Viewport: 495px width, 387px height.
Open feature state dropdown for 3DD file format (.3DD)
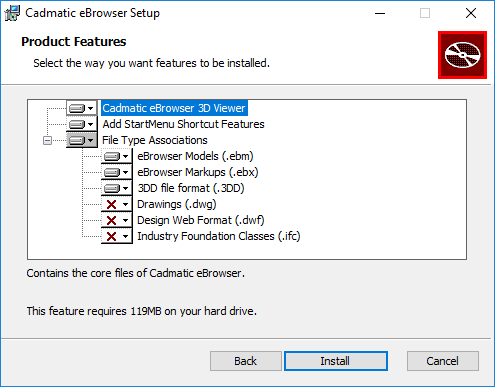click(x=117, y=188)
